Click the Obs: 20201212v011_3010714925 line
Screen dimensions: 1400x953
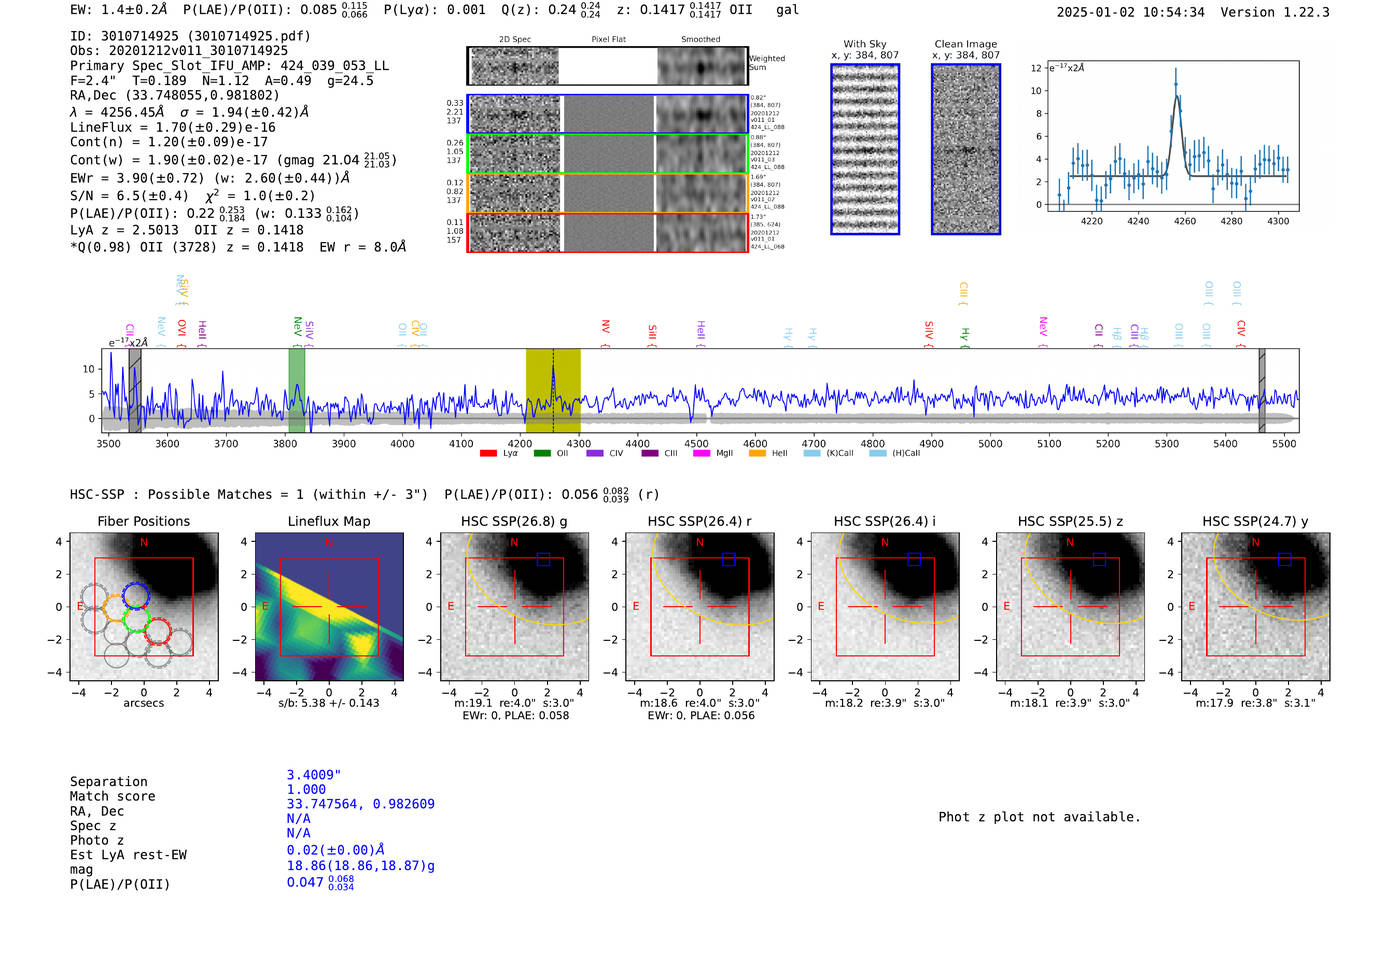[179, 50]
